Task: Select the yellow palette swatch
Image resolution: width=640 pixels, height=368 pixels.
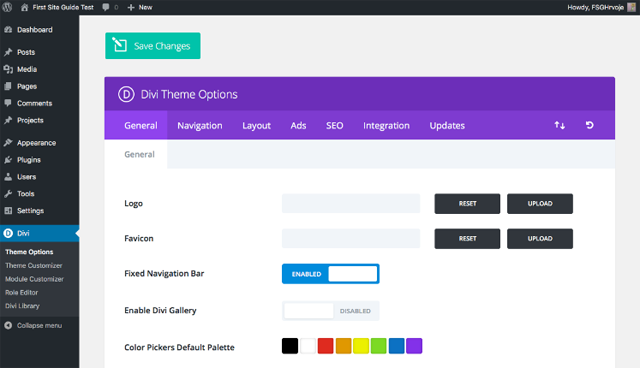Action: pos(361,346)
